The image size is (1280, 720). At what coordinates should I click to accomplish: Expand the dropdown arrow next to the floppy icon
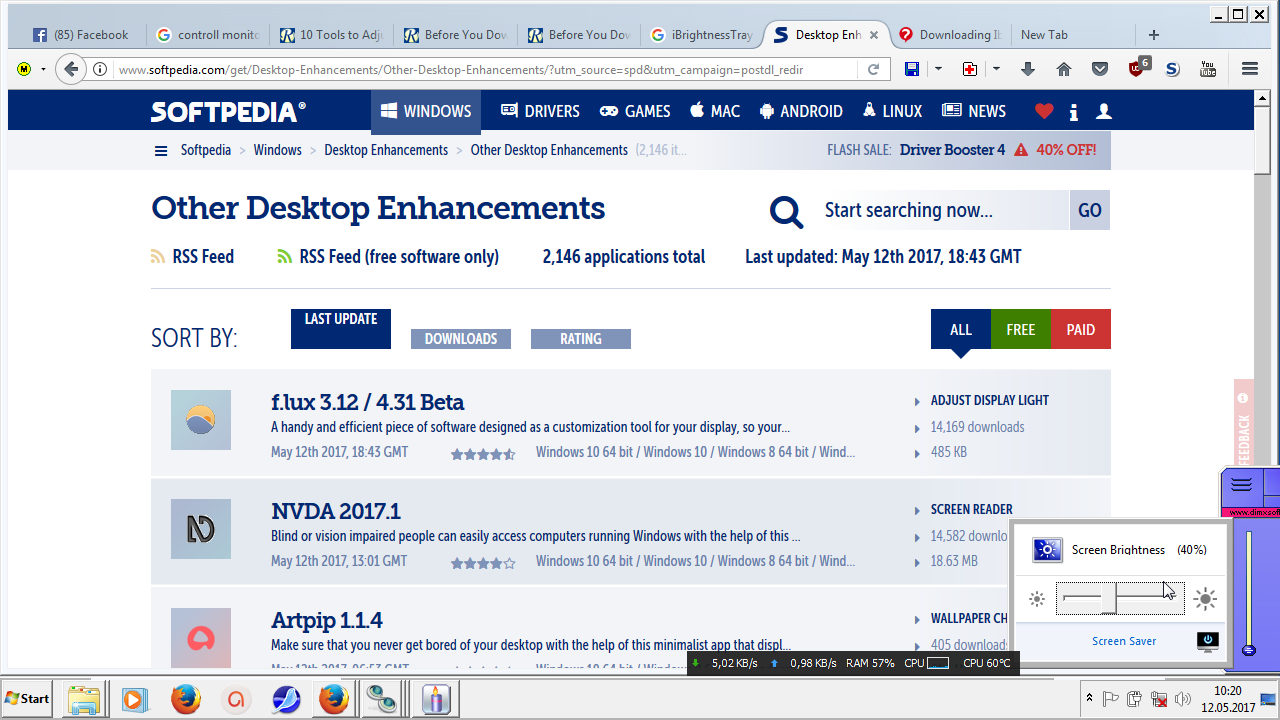point(938,69)
